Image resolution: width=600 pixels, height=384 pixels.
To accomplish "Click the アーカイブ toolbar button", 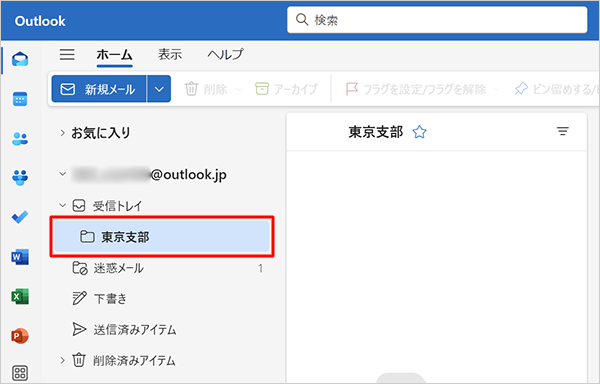I will (x=286, y=89).
